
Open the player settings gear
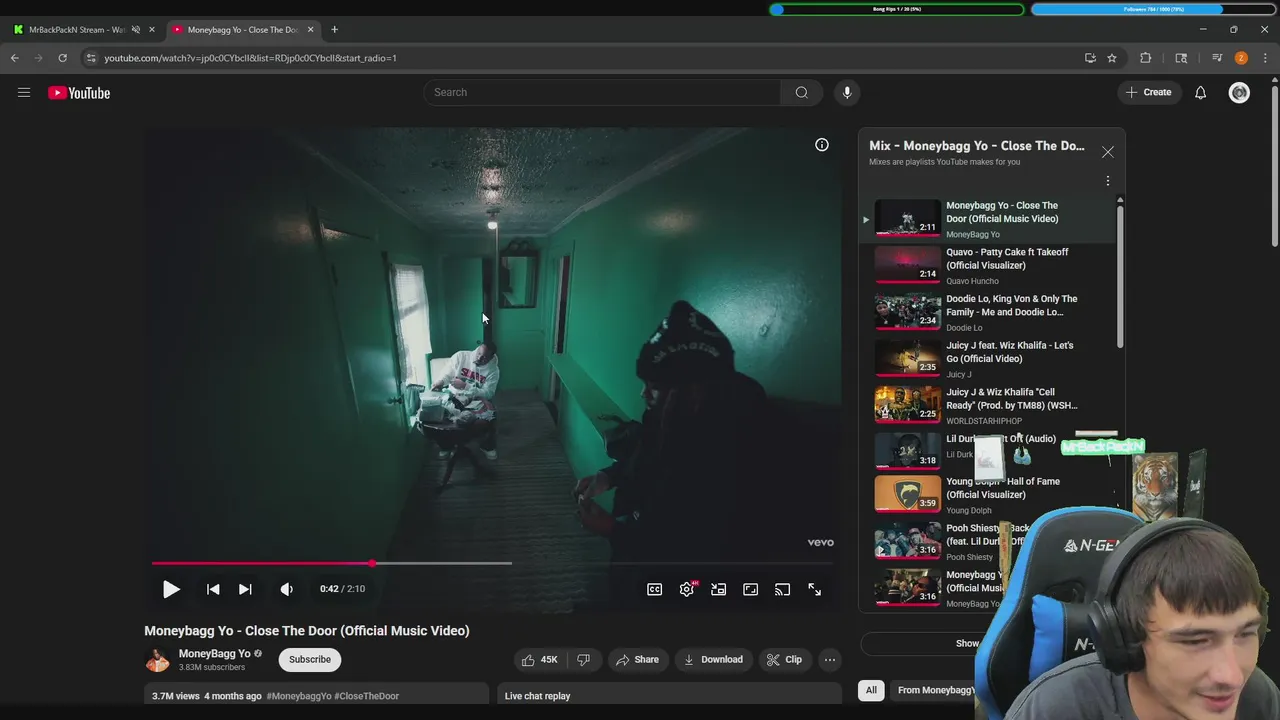(x=687, y=590)
